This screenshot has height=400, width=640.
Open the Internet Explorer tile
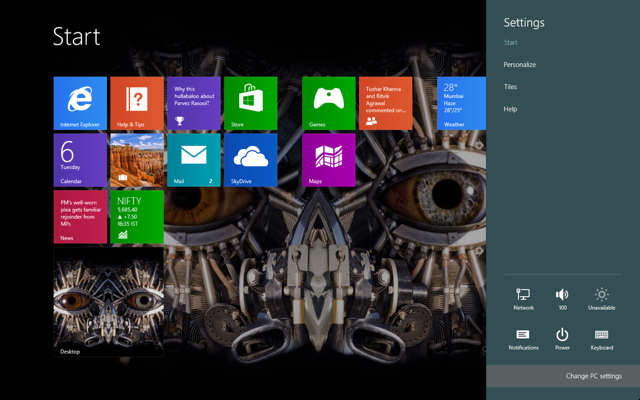point(79,103)
